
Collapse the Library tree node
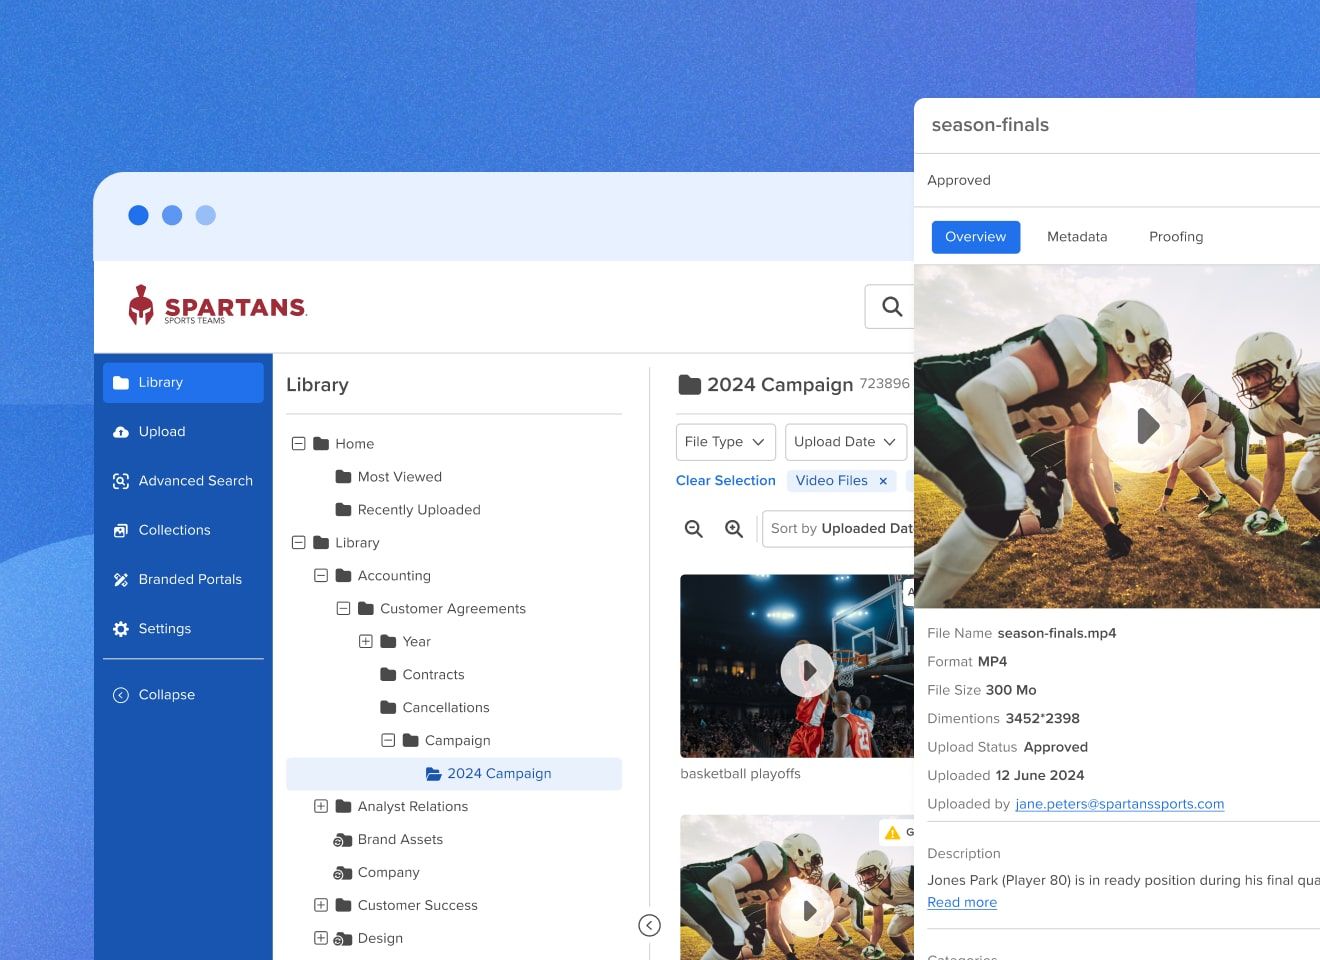point(298,542)
